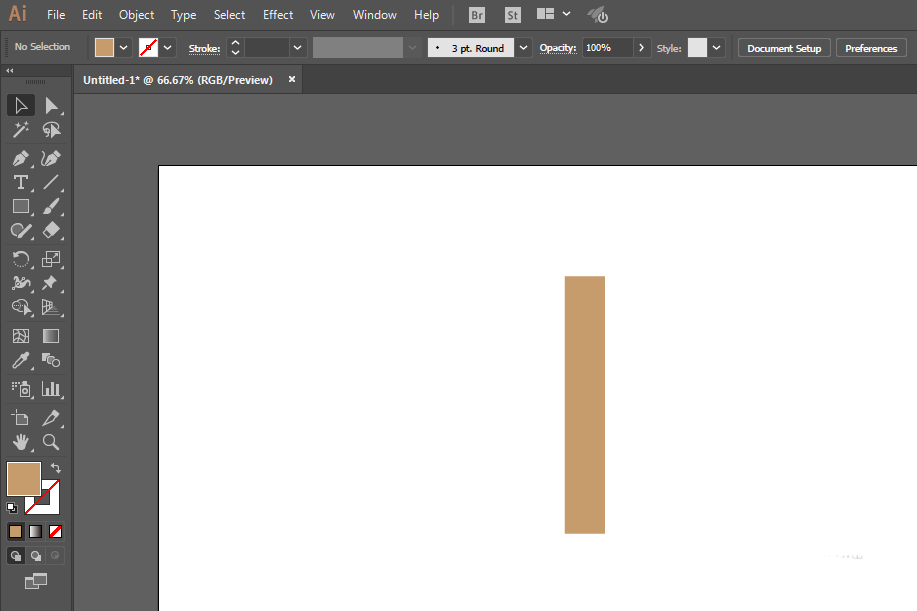Open the Edit menu
The height and width of the screenshot is (611, 917).
click(92, 15)
